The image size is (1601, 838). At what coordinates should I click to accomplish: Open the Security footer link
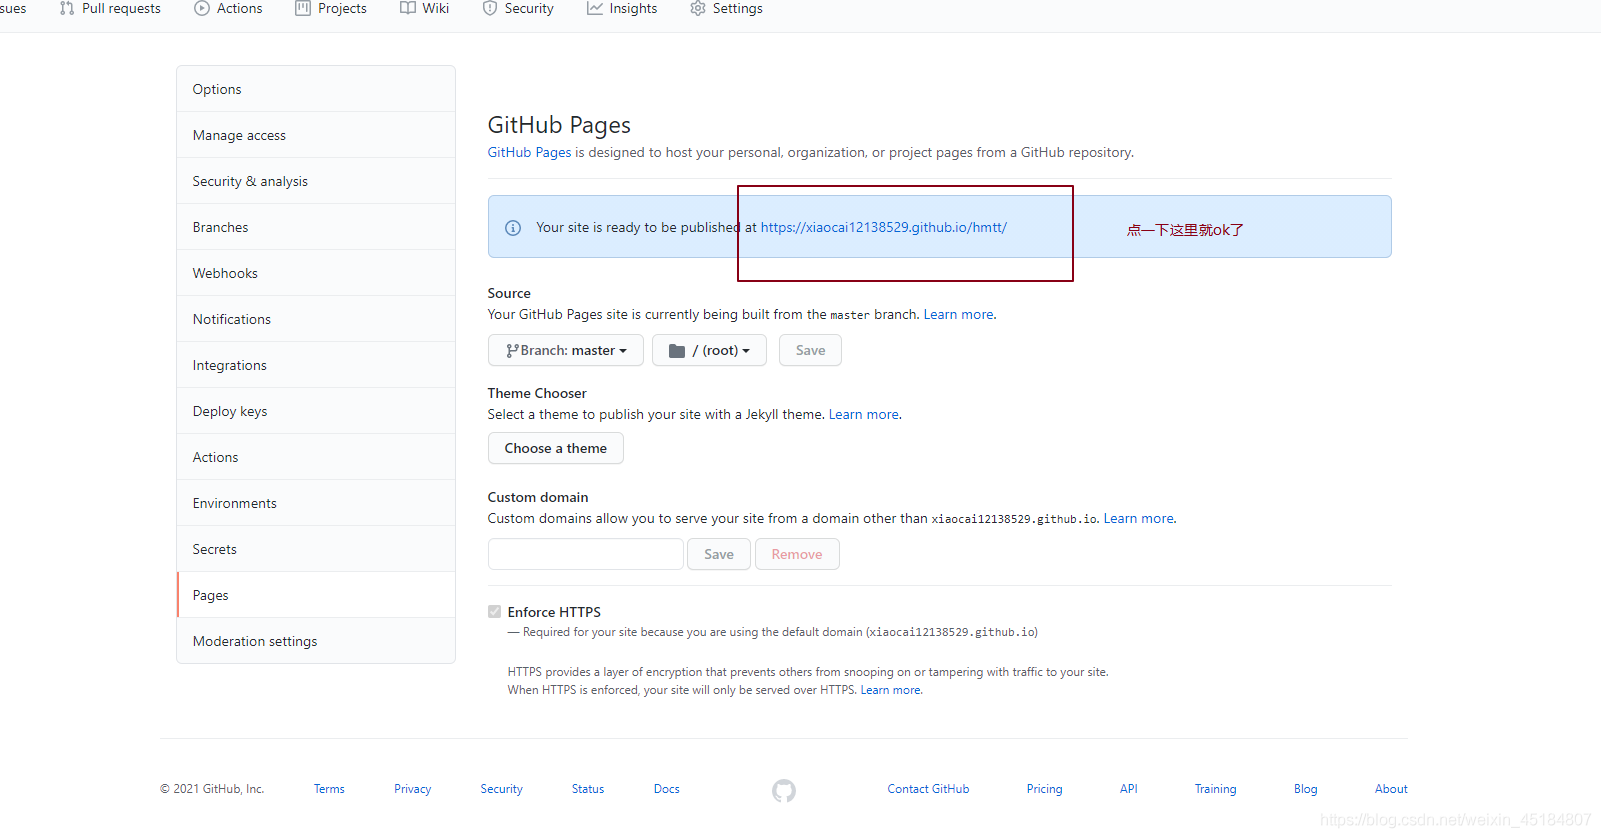point(501,789)
